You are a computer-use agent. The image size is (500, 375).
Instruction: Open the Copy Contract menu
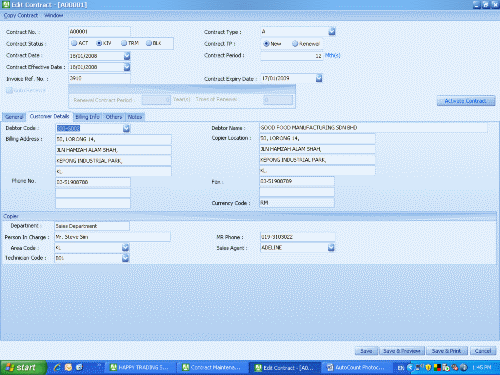[21, 15]
